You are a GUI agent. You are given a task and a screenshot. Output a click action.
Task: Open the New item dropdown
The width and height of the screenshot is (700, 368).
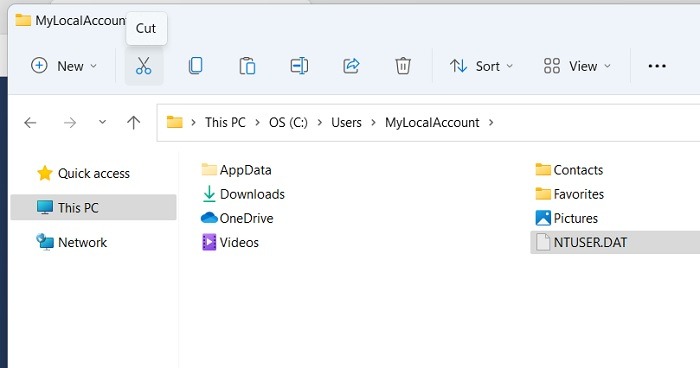click(64, 66)
